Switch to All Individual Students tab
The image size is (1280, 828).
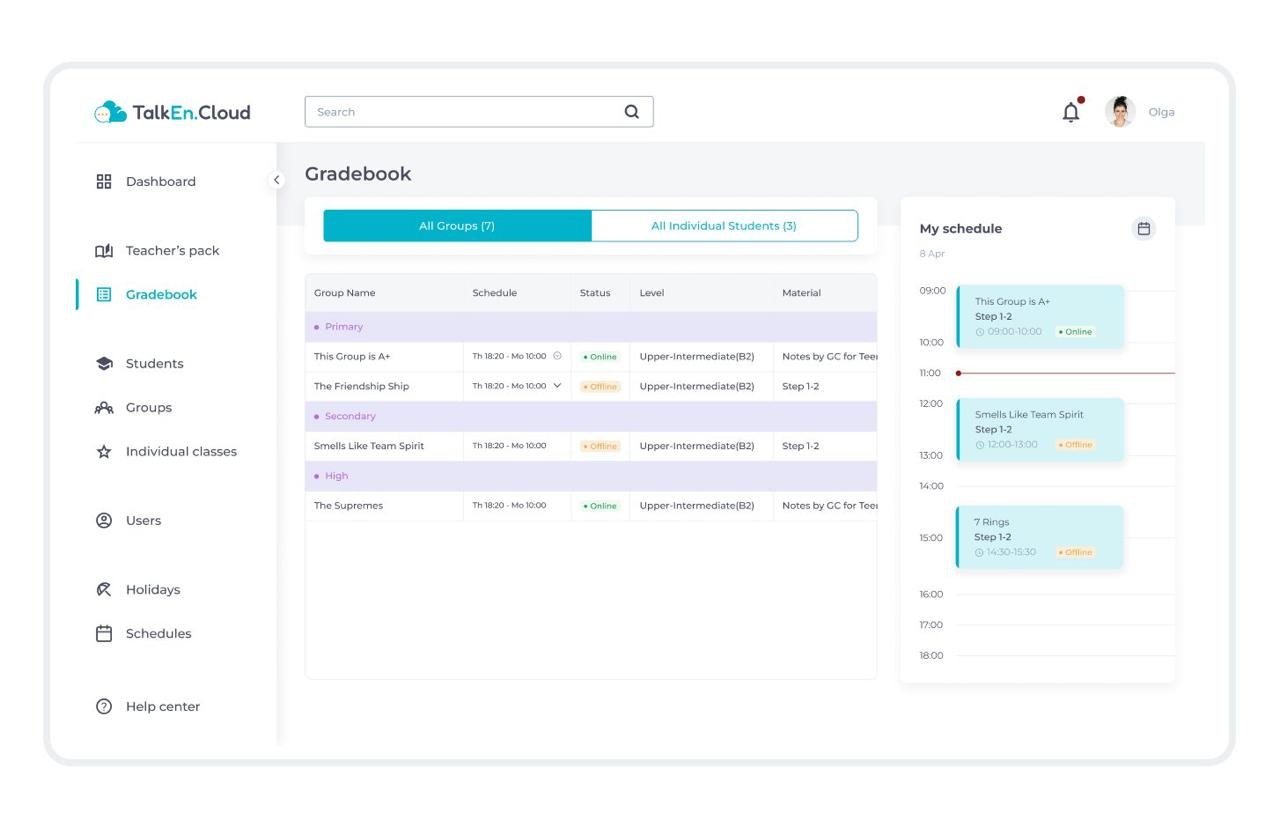(x=724, y=225)
